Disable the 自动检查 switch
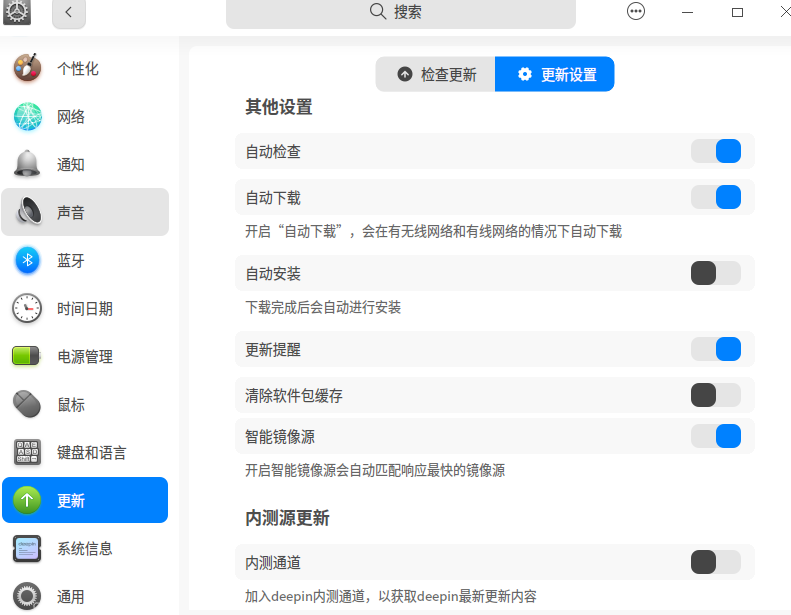The image size is (791, 615). [x=716, y=151]
